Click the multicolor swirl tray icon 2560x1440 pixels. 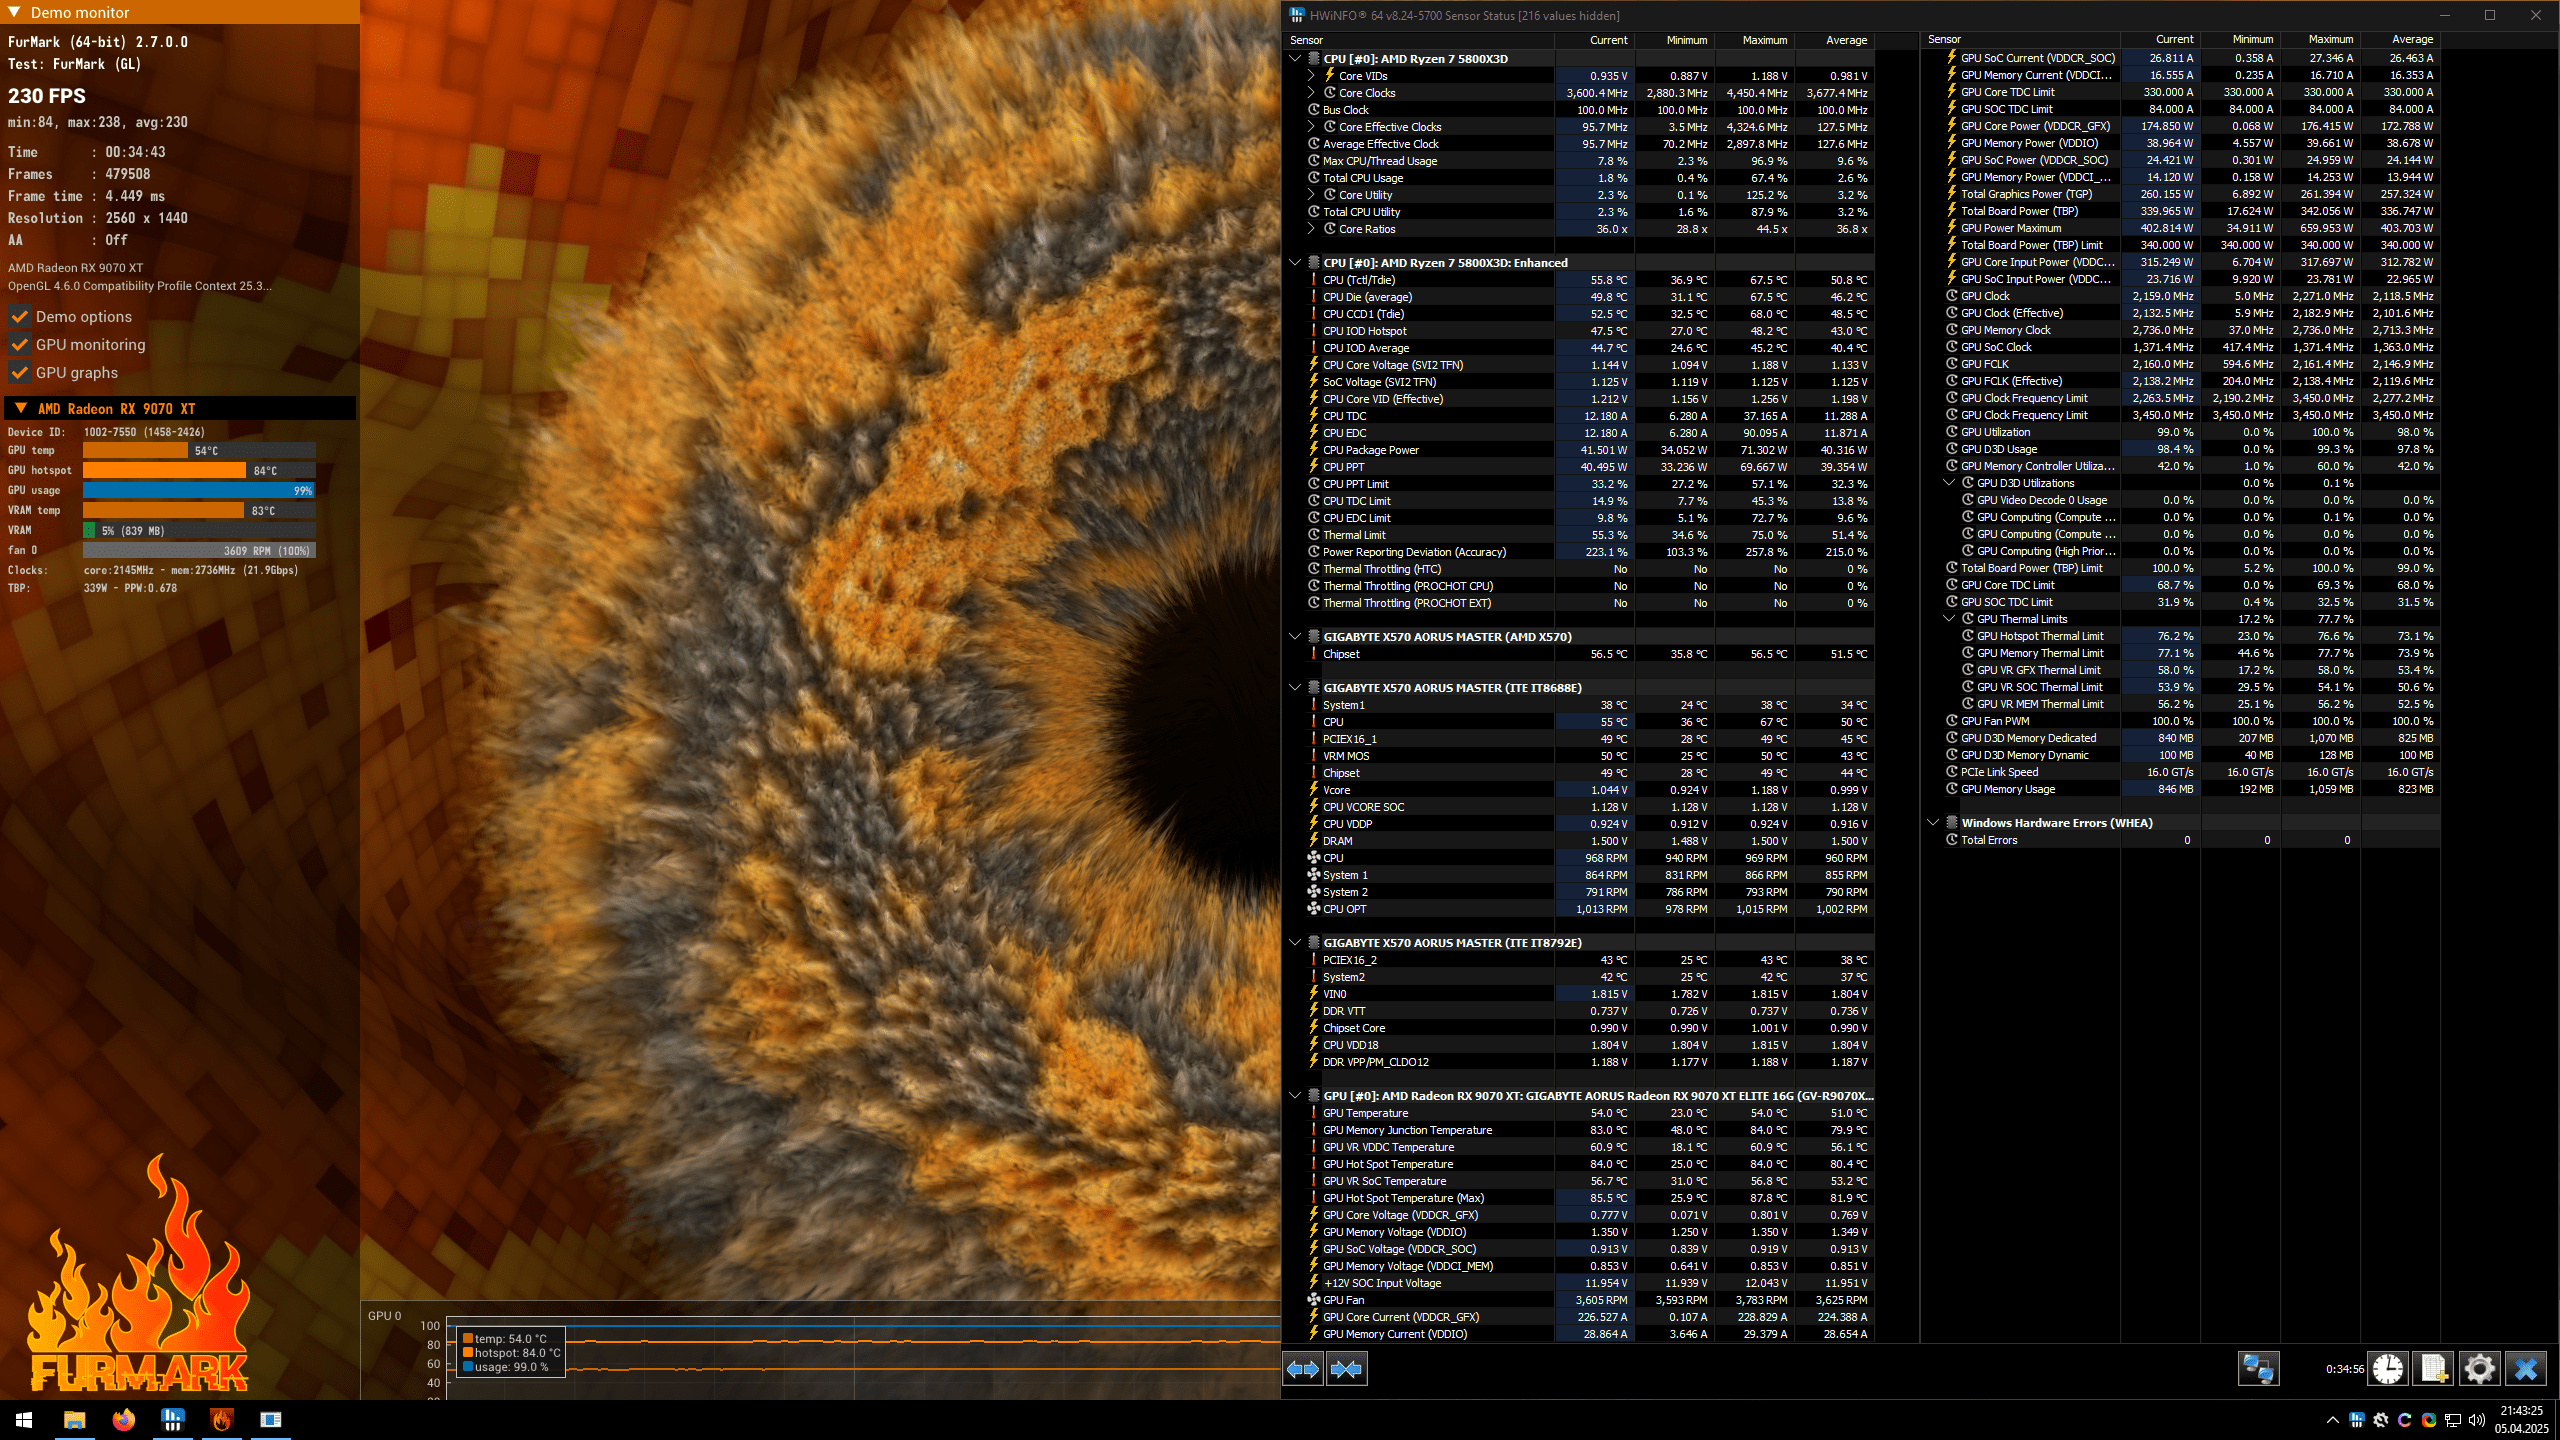click(x=2429, y=1420)
